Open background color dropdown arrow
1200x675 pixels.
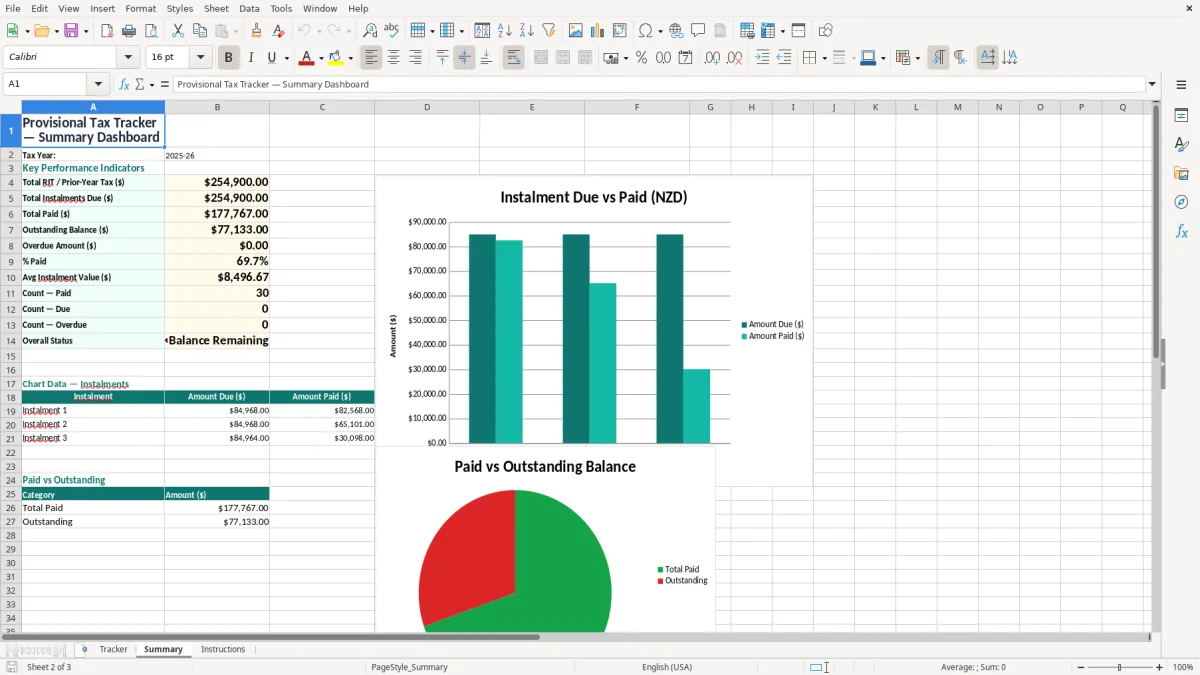click(350, 58)
